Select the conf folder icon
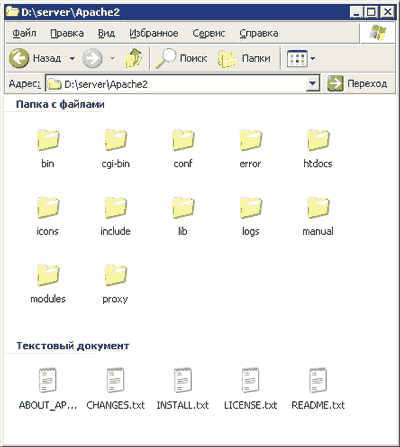This screenshot has width=400, height=447. [183, 140]
